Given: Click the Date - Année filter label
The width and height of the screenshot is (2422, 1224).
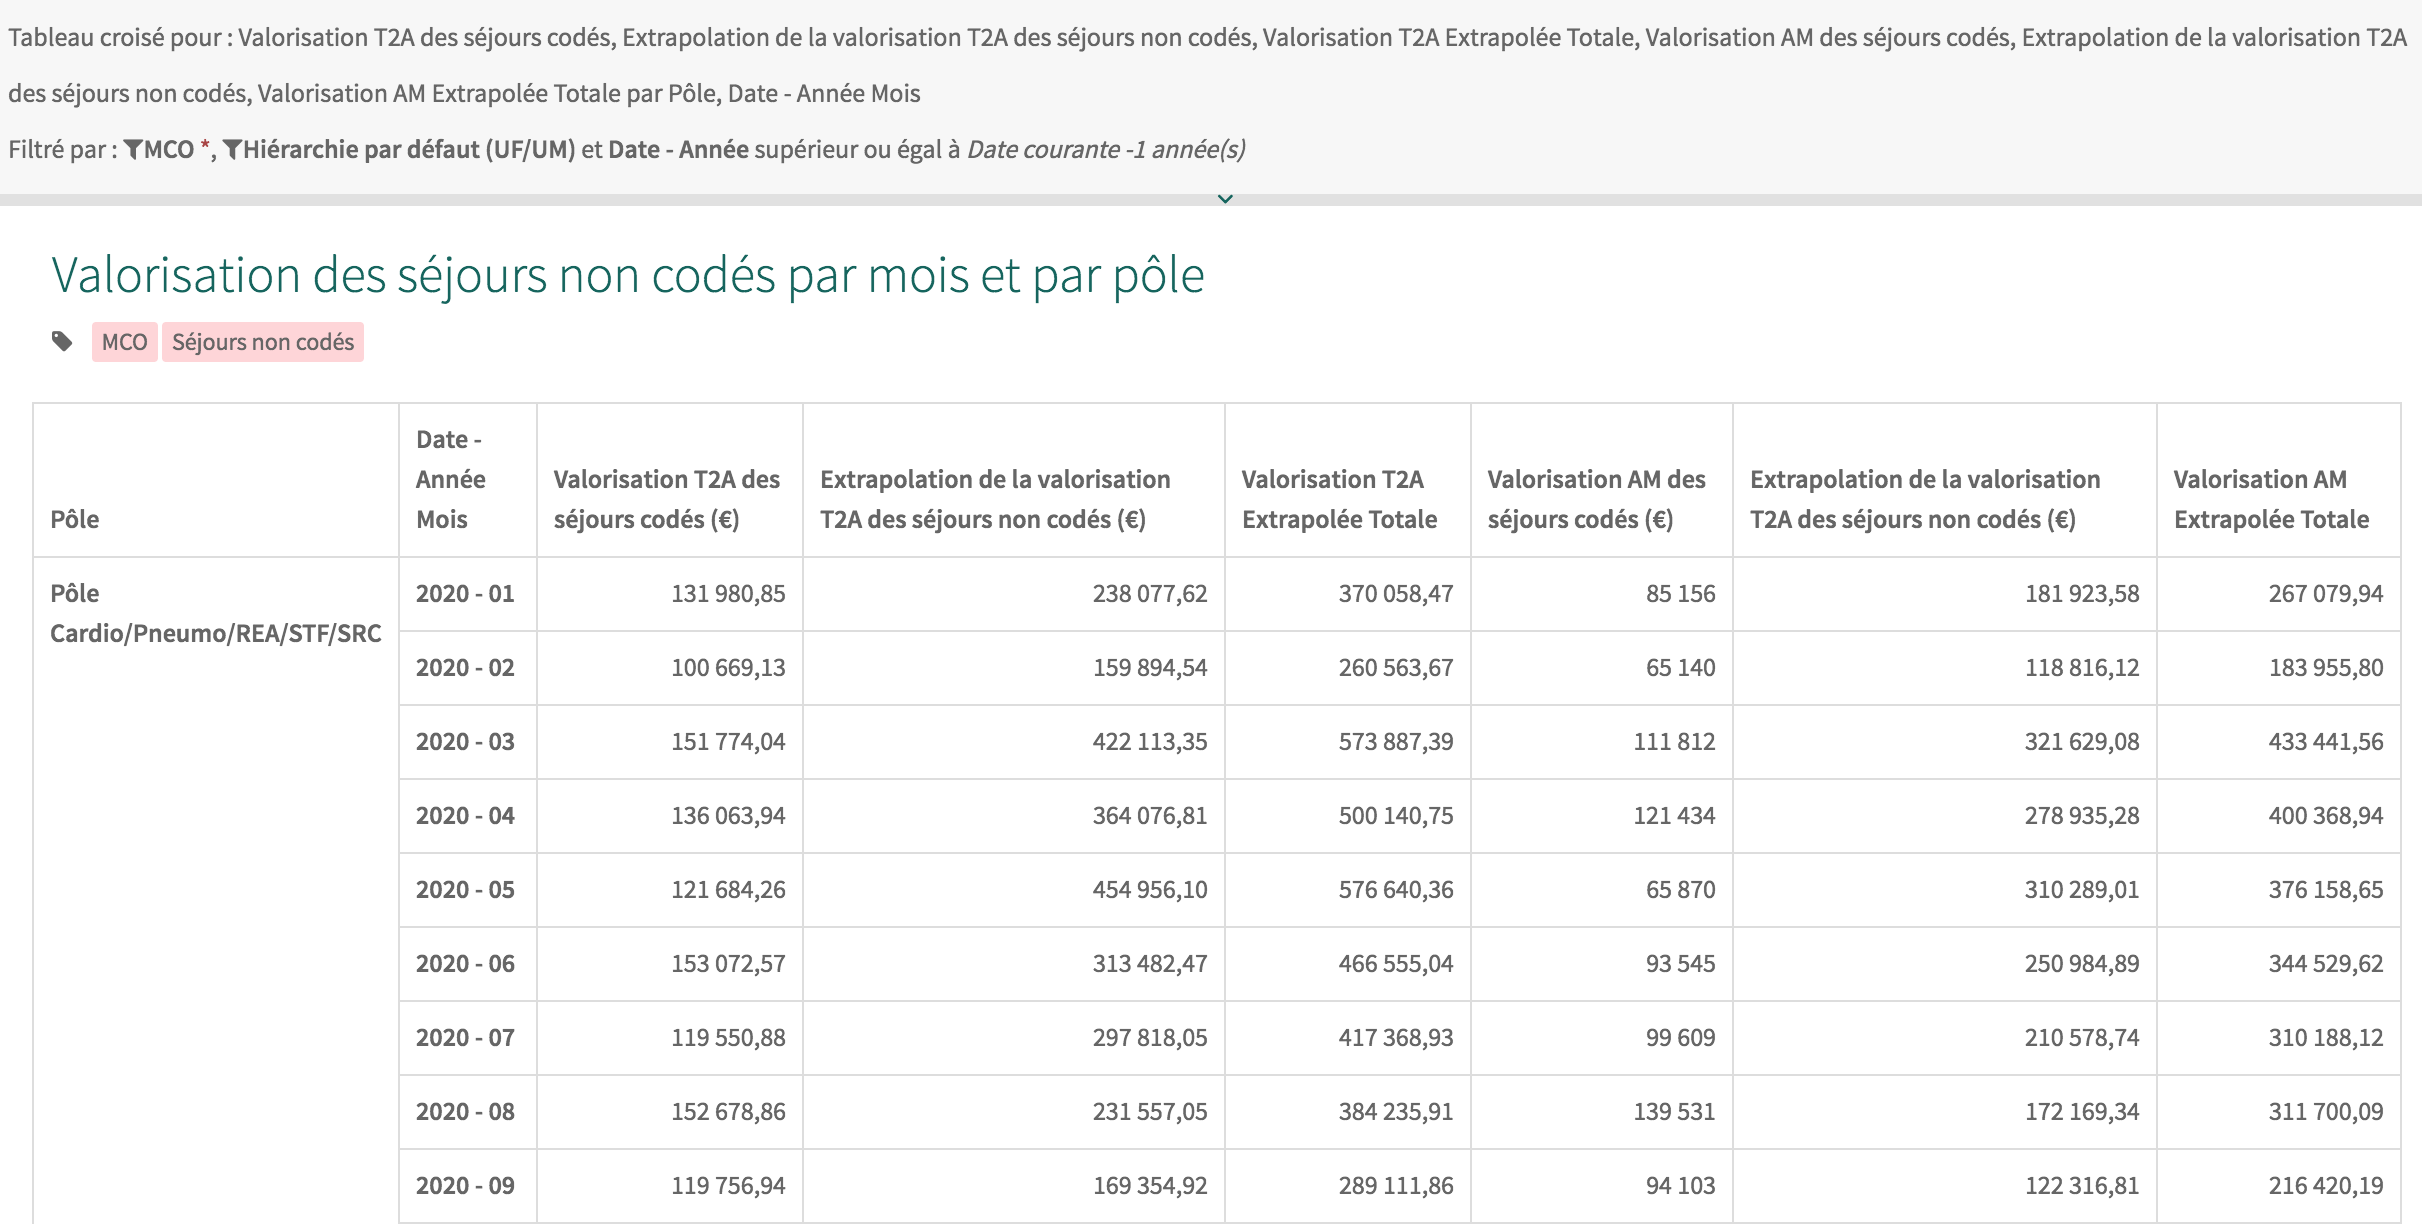Looking at the screenshot, I should point(678,150).
